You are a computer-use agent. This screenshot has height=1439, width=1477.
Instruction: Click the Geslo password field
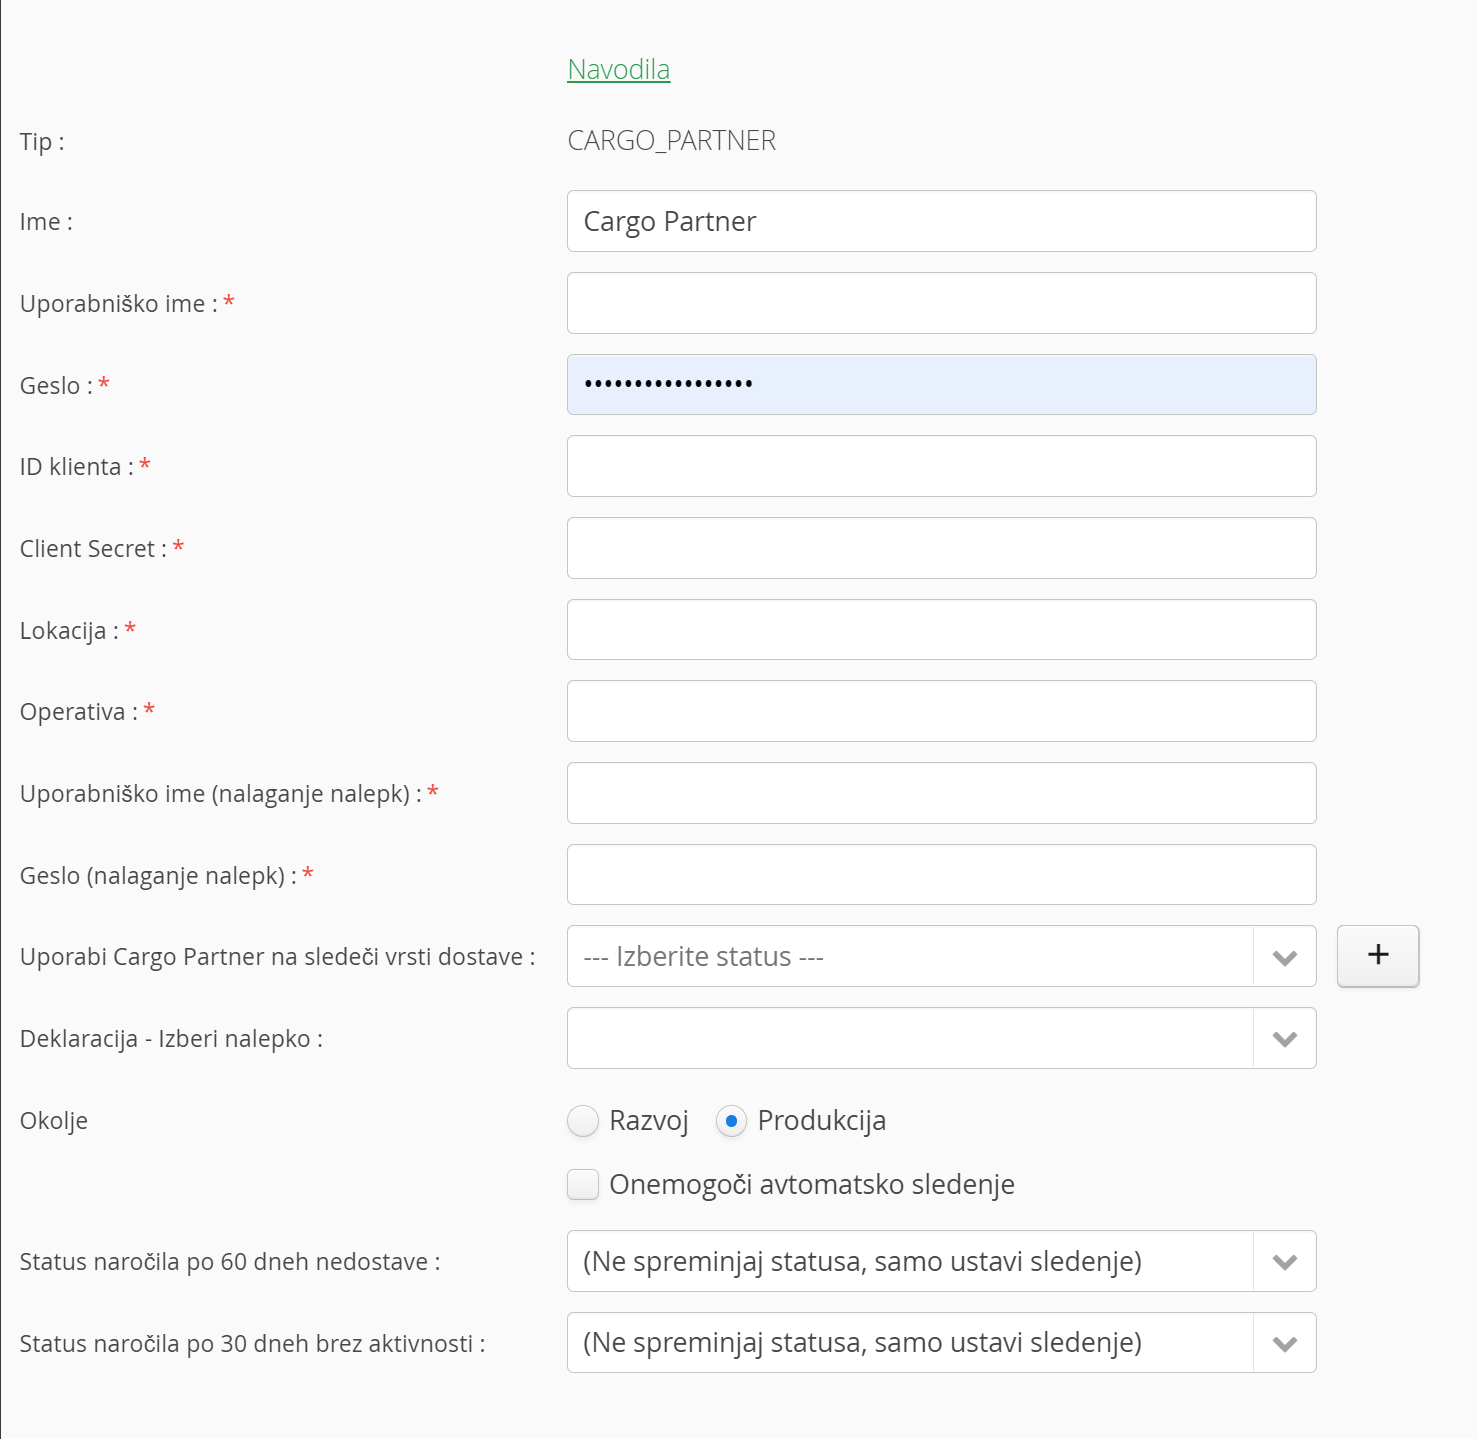tap(941, 385)
